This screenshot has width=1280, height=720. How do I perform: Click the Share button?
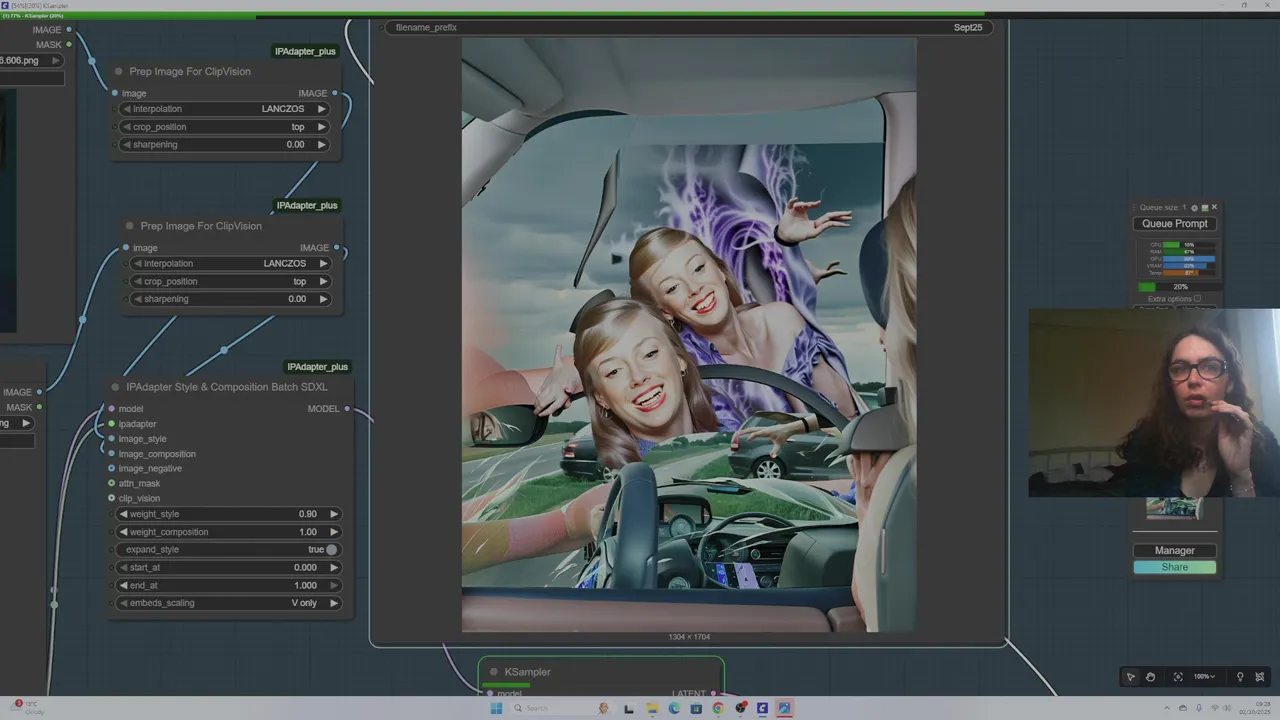[x=1175, y=567]
